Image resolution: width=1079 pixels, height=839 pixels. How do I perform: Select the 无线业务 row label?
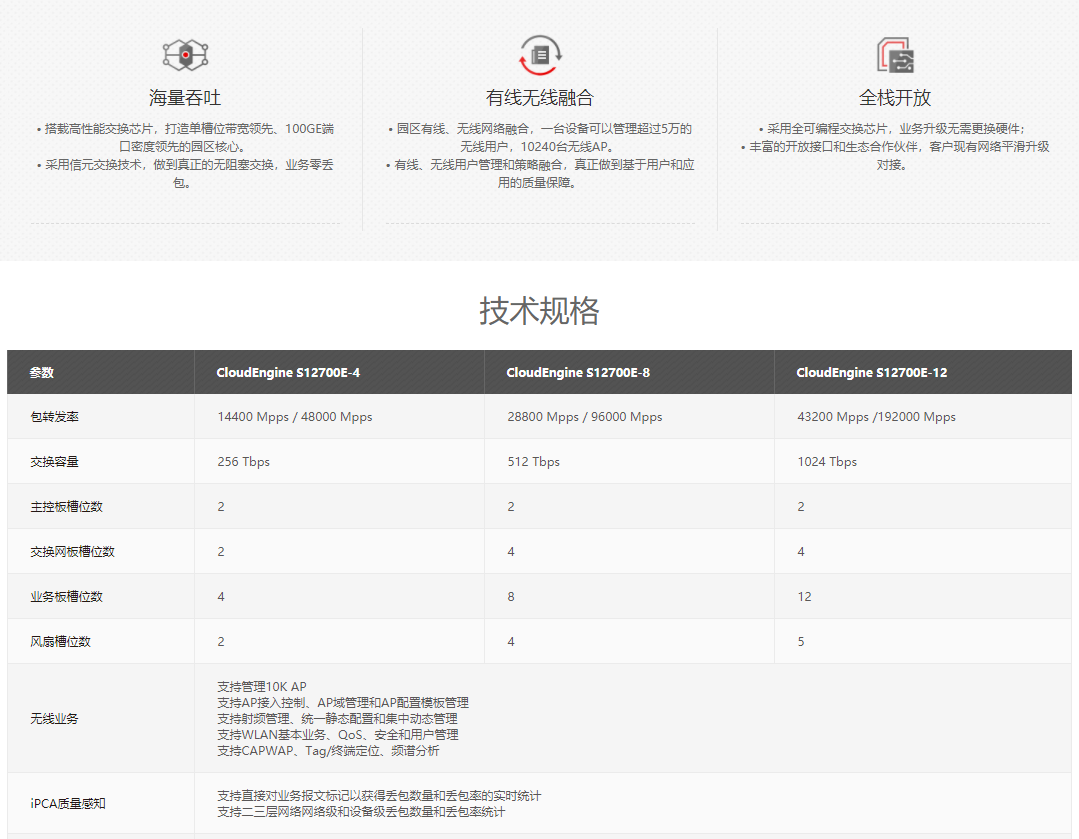[54, 719]
